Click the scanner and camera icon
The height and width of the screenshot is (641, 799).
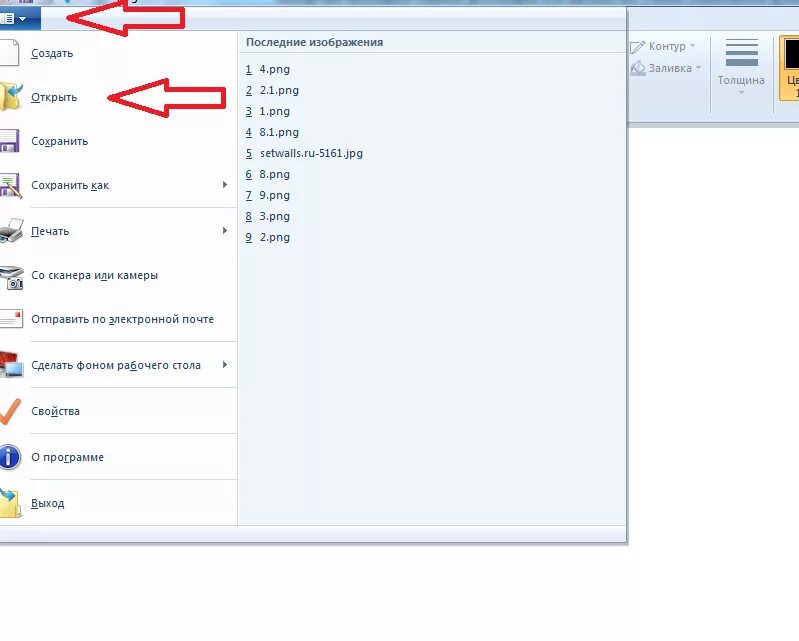pyautogui.click(x=11, y=277)
